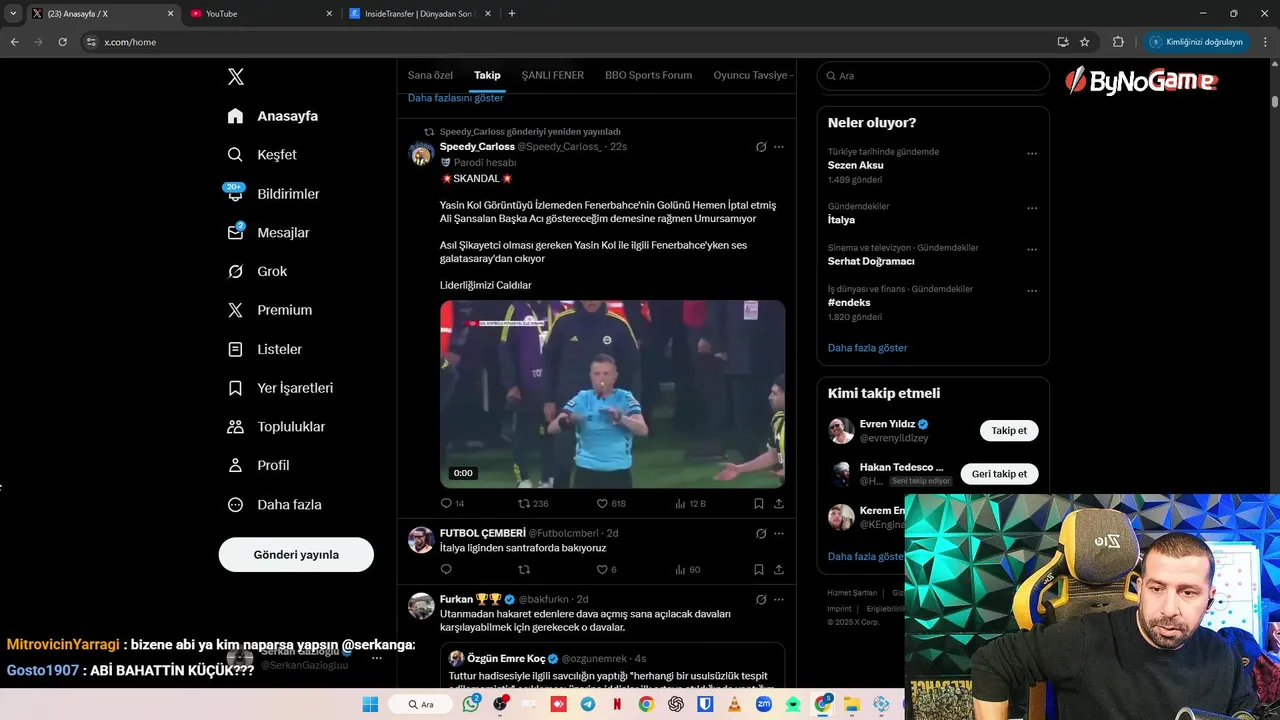
Task: Click the Kimliğinizi doğrulayın button
Action: 1197,42
